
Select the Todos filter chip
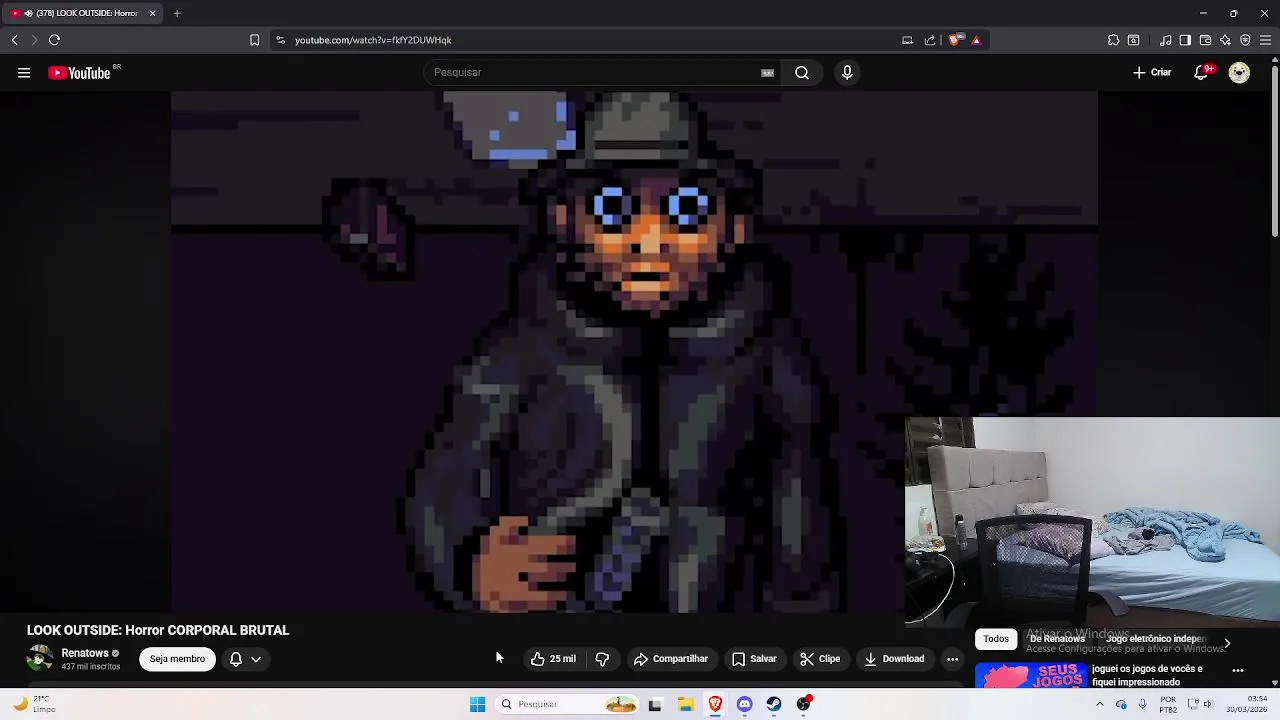pos(995,639)
